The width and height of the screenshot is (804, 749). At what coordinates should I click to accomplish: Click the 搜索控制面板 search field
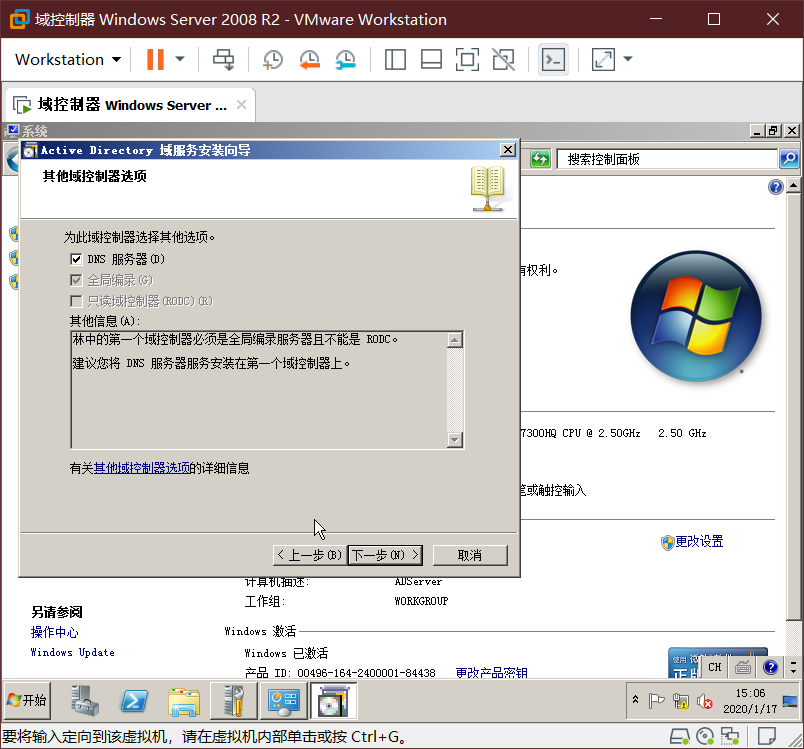667,159
